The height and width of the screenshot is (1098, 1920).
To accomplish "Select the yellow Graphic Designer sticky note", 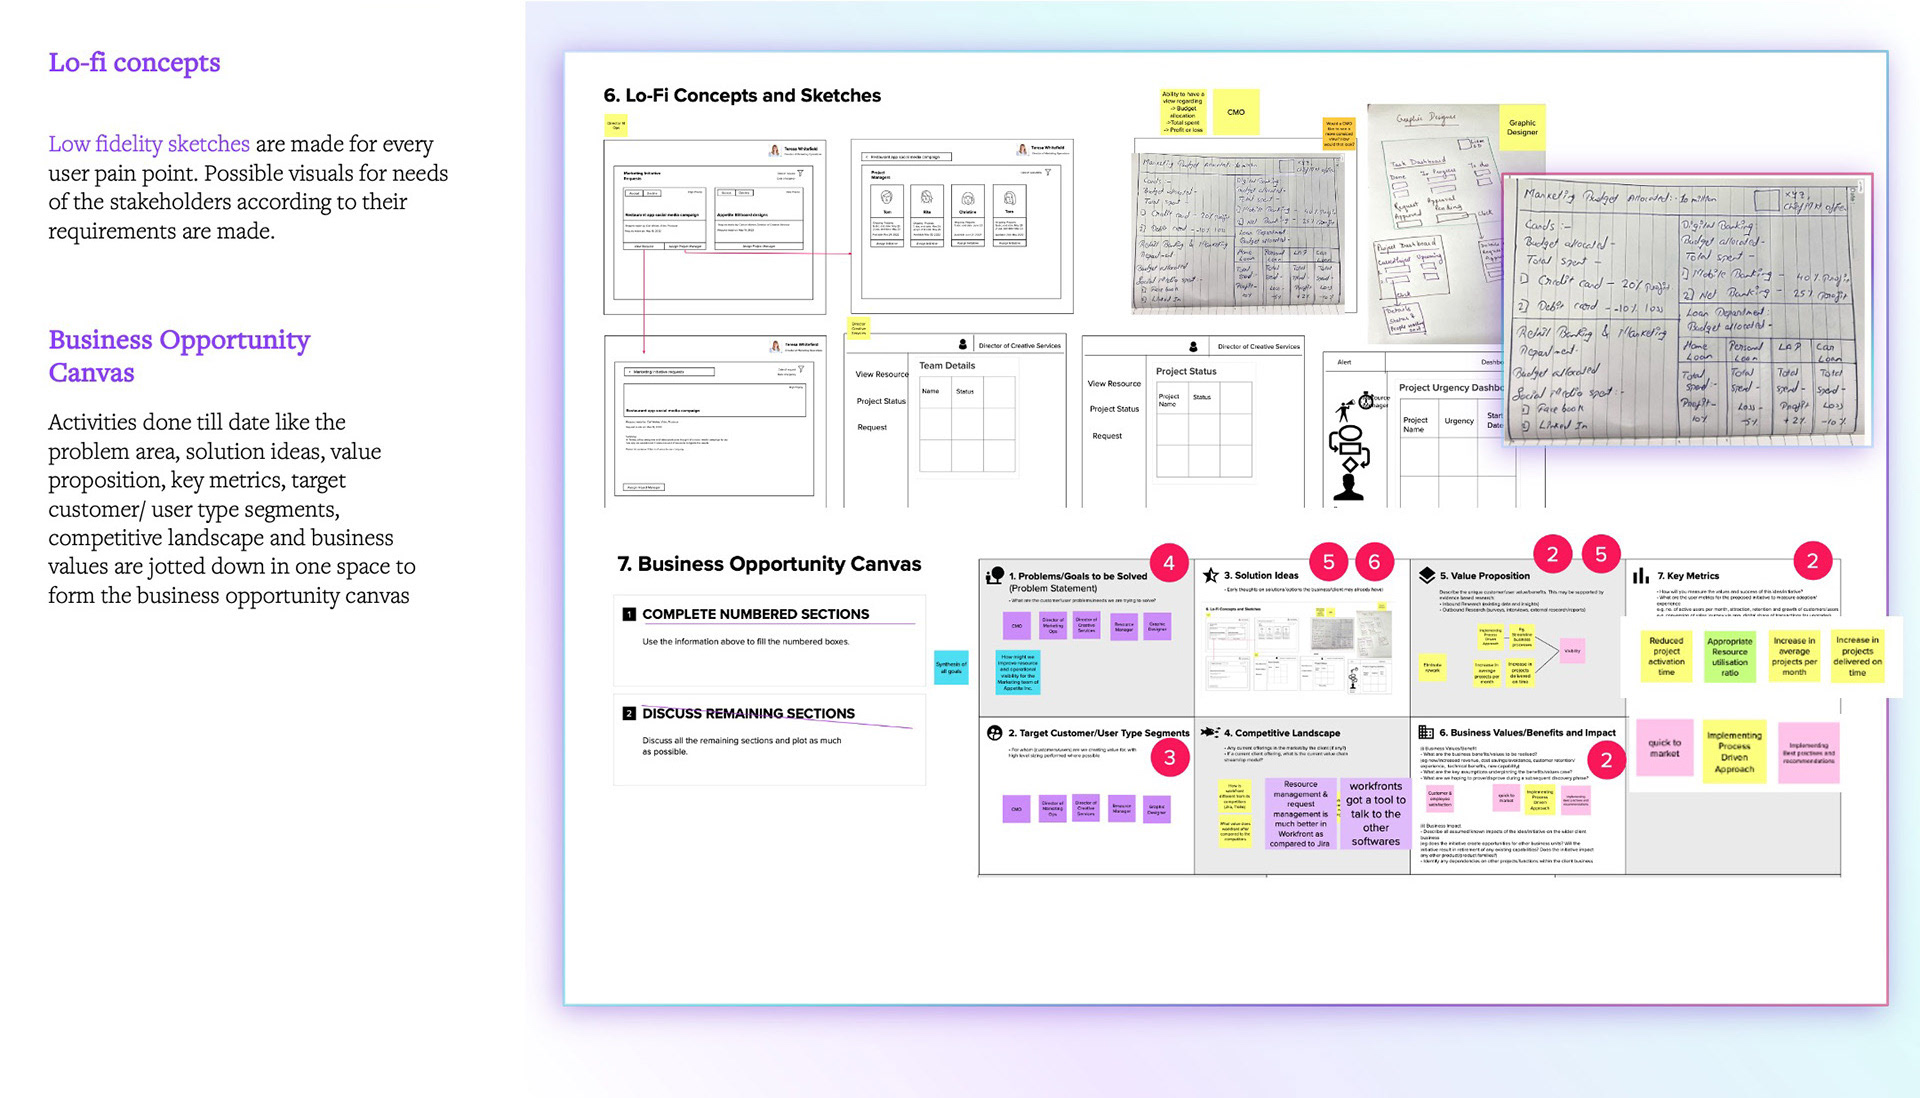I will tap(1522, 127).
